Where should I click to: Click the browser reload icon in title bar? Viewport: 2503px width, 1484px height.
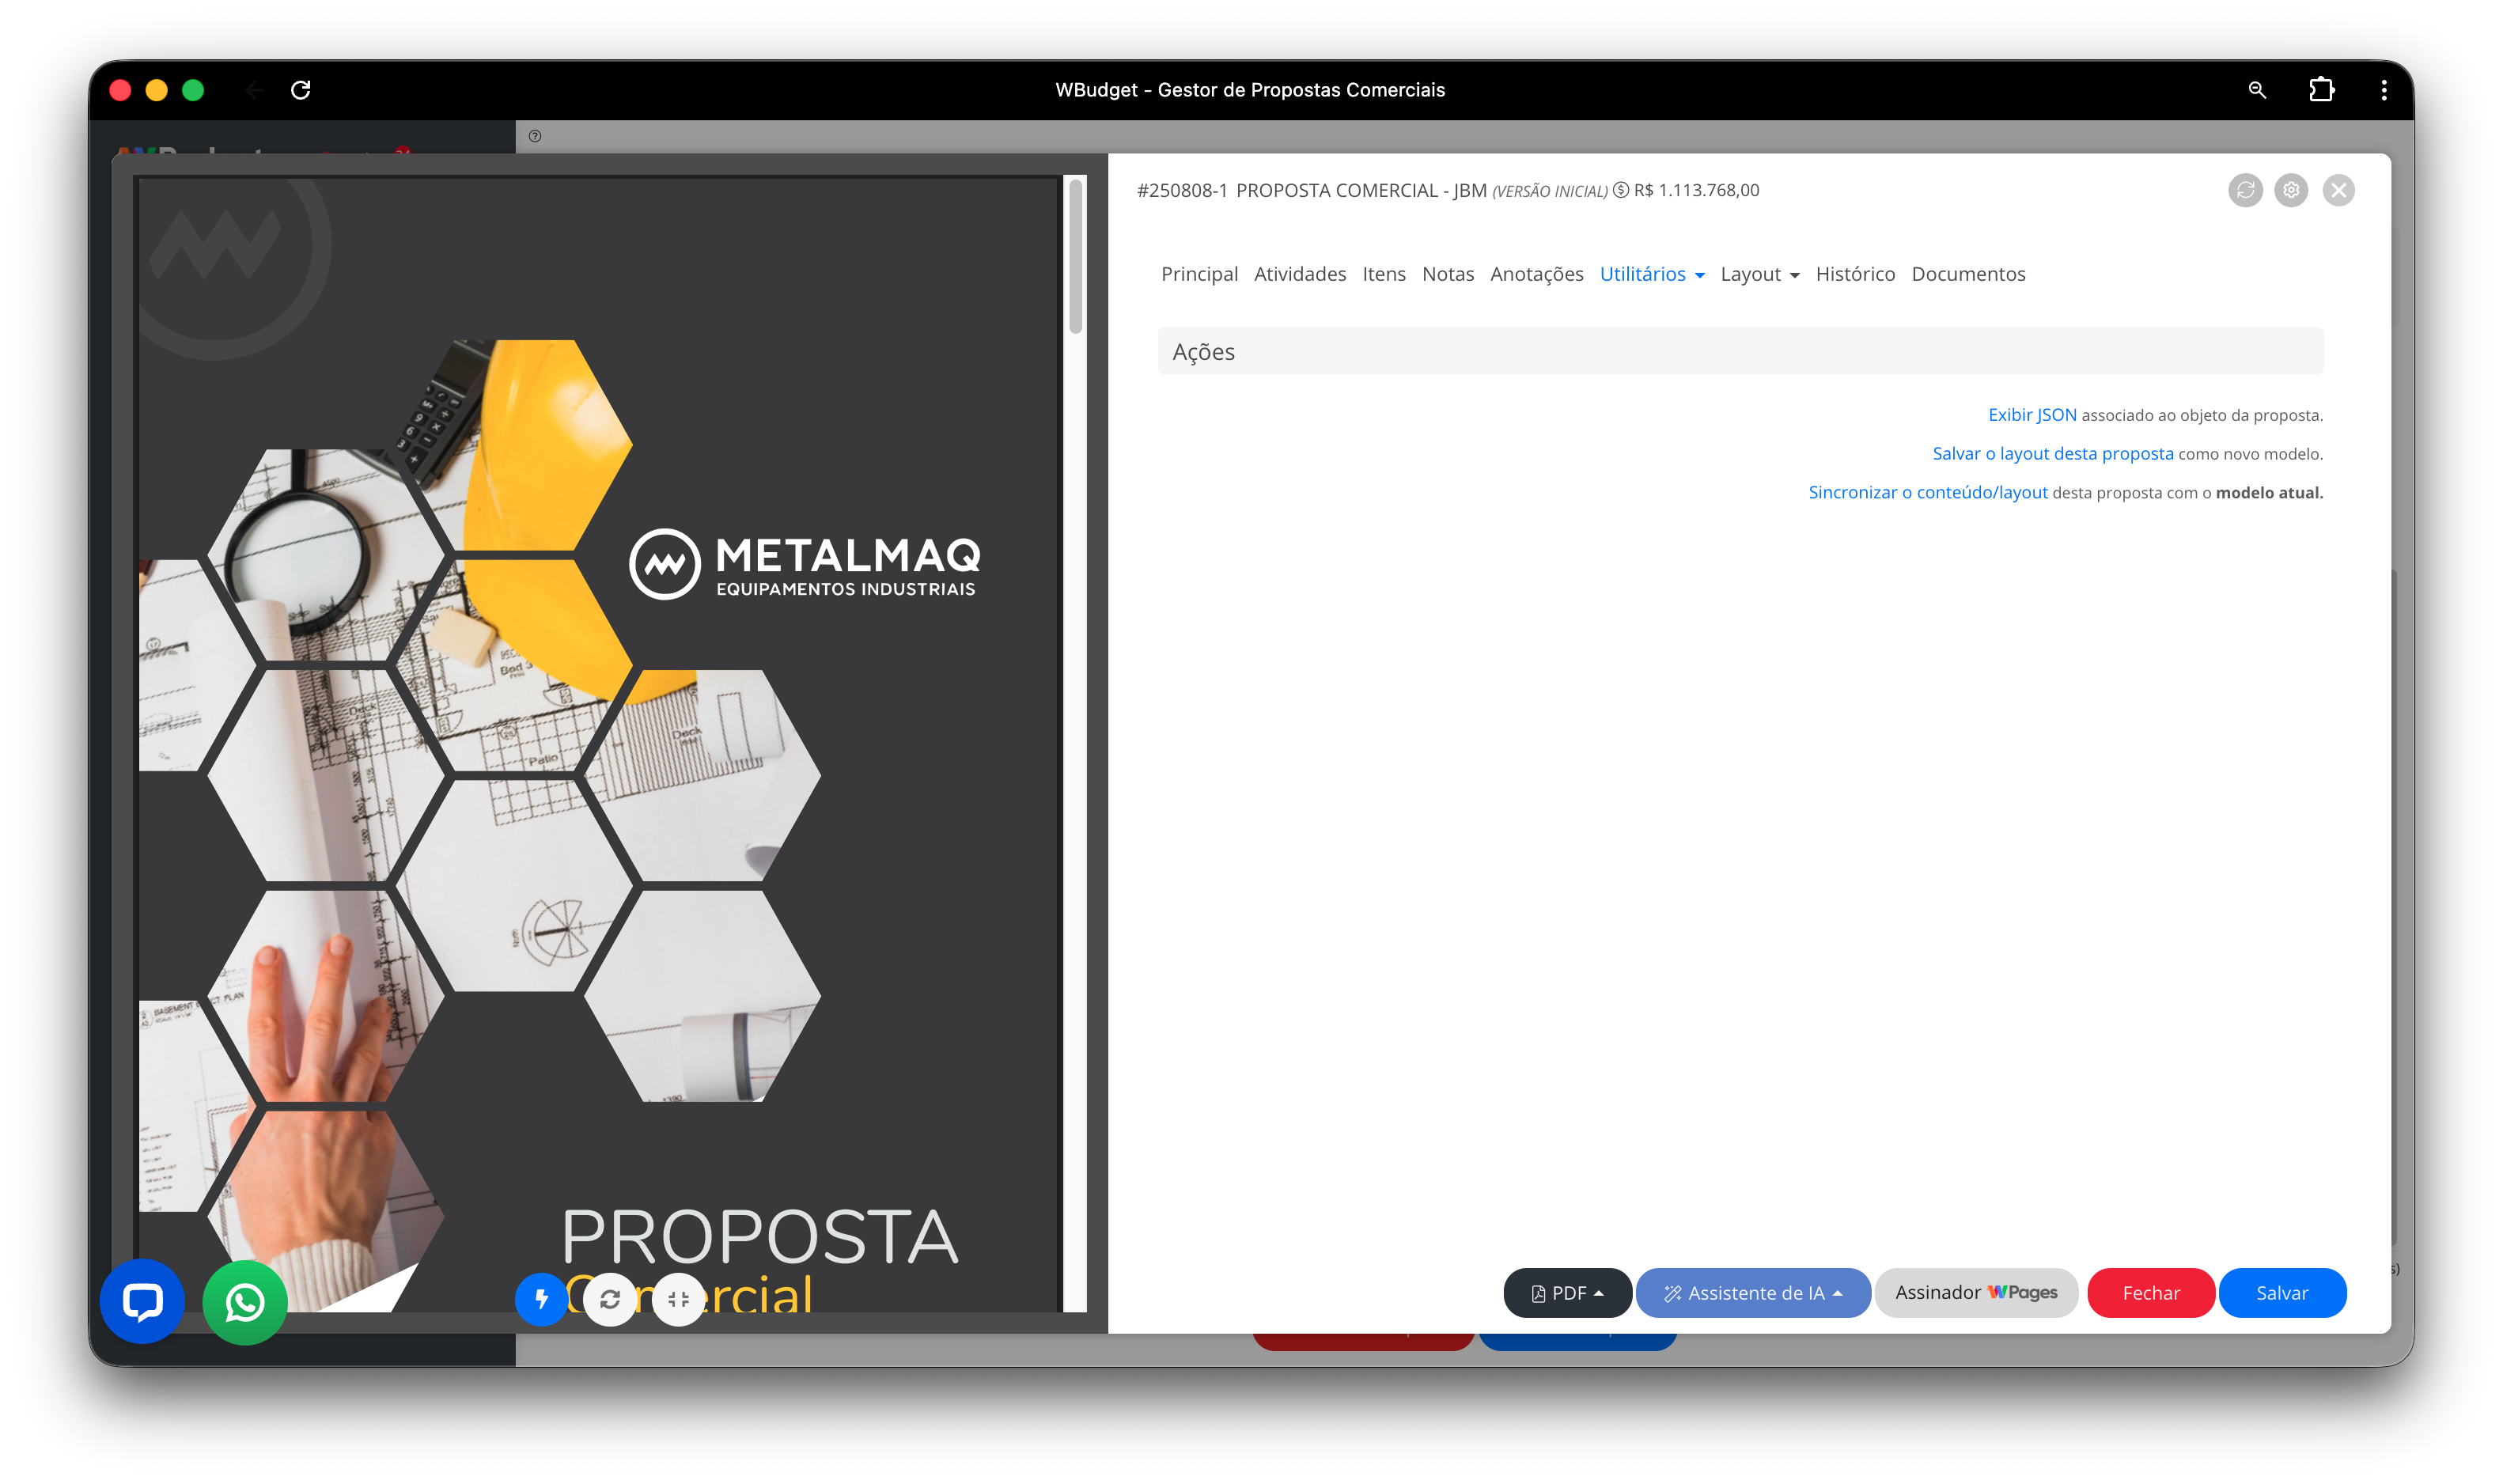[x=301, y=90]
